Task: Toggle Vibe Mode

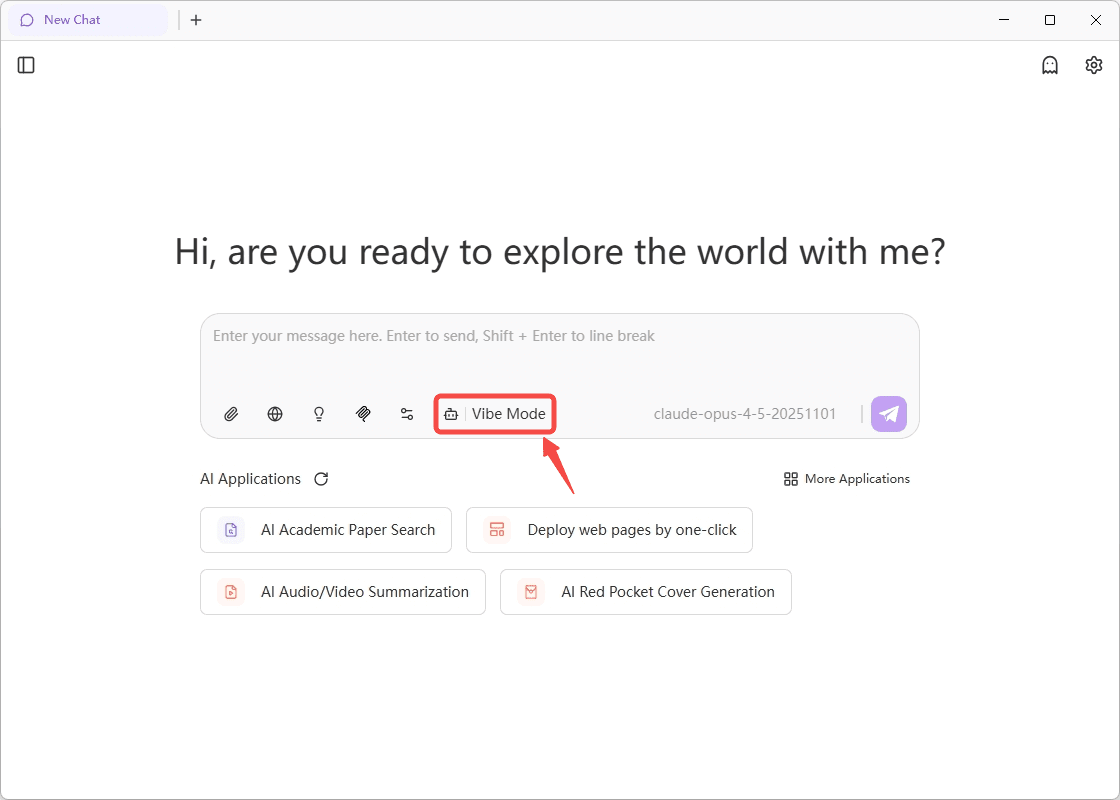Action: (496, 414)
